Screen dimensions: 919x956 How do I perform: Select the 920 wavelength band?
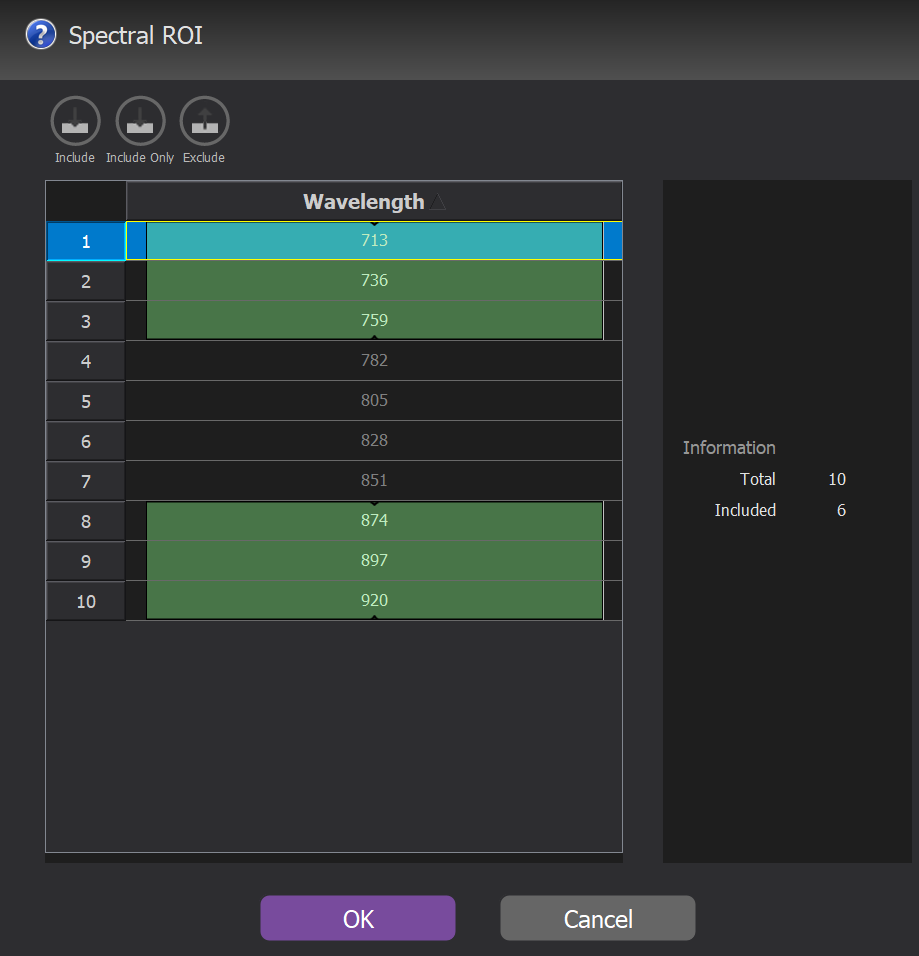[x=374, y=601]
